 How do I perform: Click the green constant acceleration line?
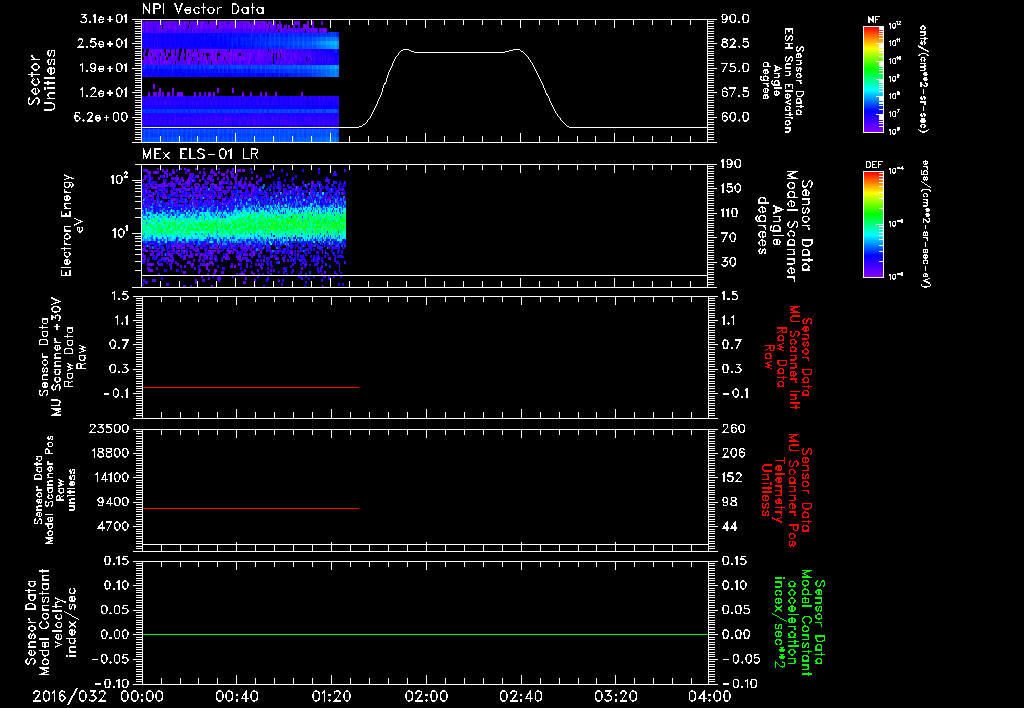[x=425, y=634]
